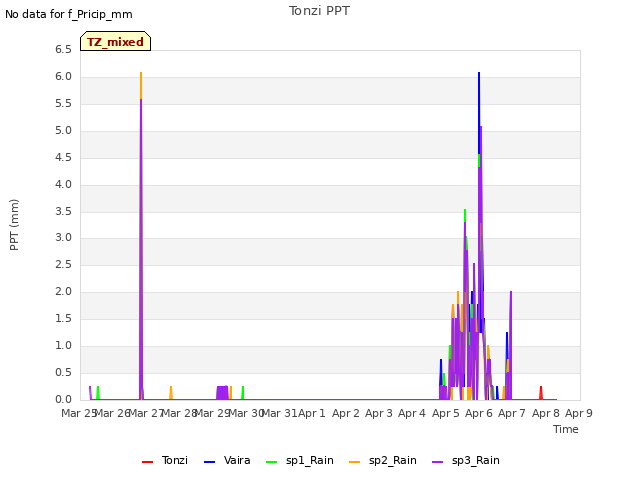This screenshot has width=640, height=480.
Task: Click the 5.0 y-axis tick label
Action: (63, 131)
